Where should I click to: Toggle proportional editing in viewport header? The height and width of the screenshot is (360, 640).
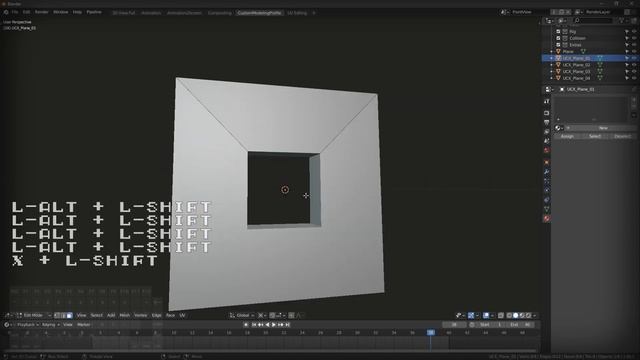point(291,315)
